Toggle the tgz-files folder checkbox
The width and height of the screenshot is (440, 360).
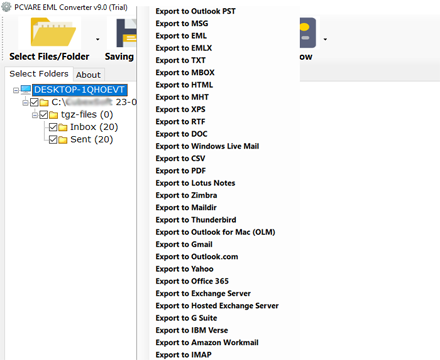click(43, 115)
